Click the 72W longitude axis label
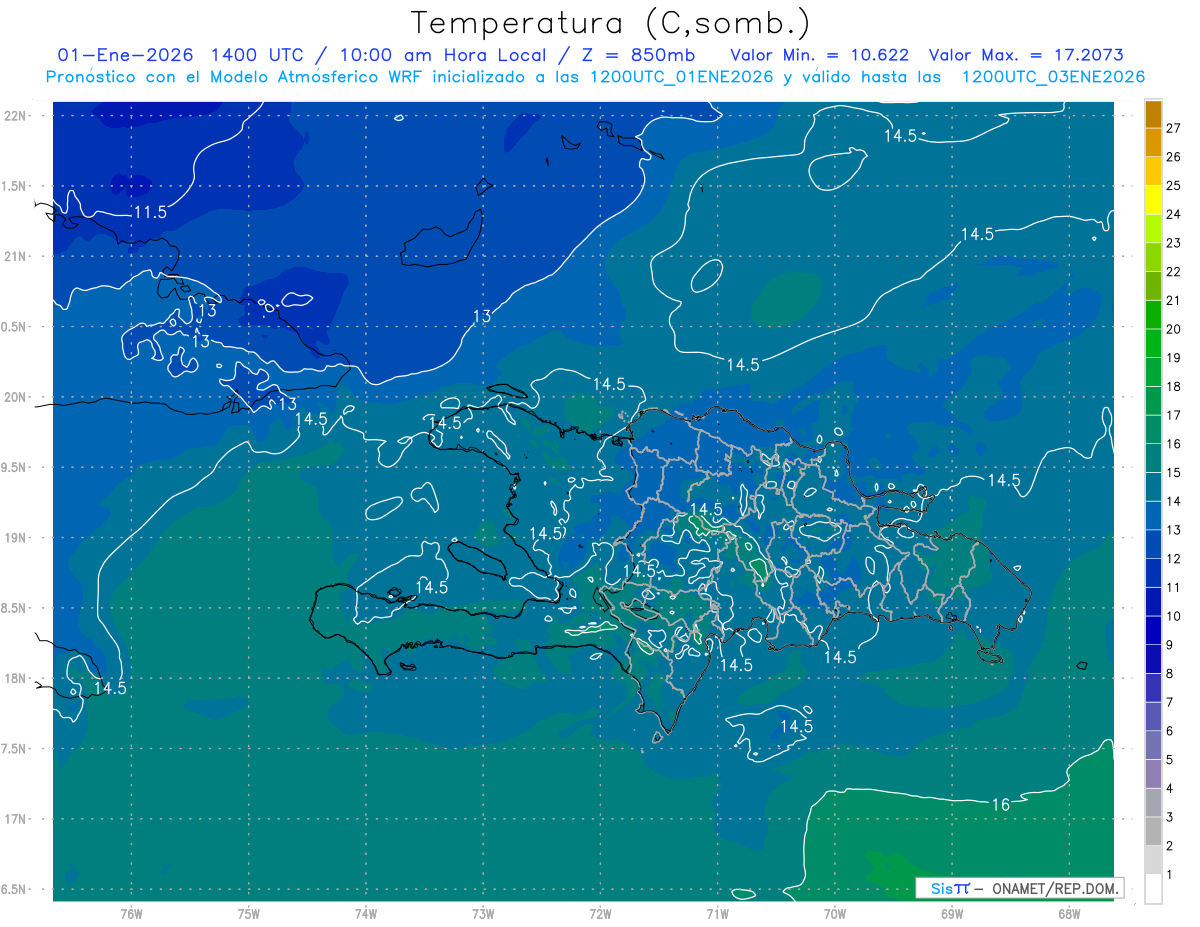 click(600, 914)
